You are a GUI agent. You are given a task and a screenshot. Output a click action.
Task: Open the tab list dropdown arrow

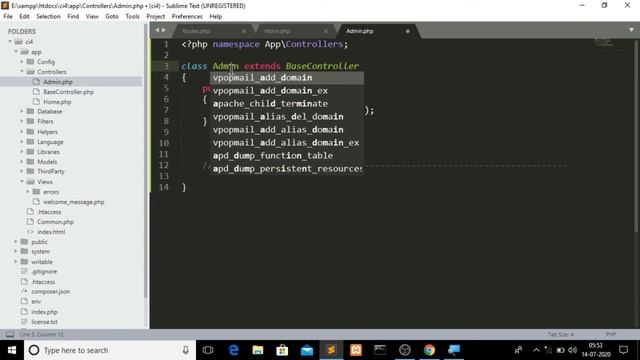(x=631, y=30)
